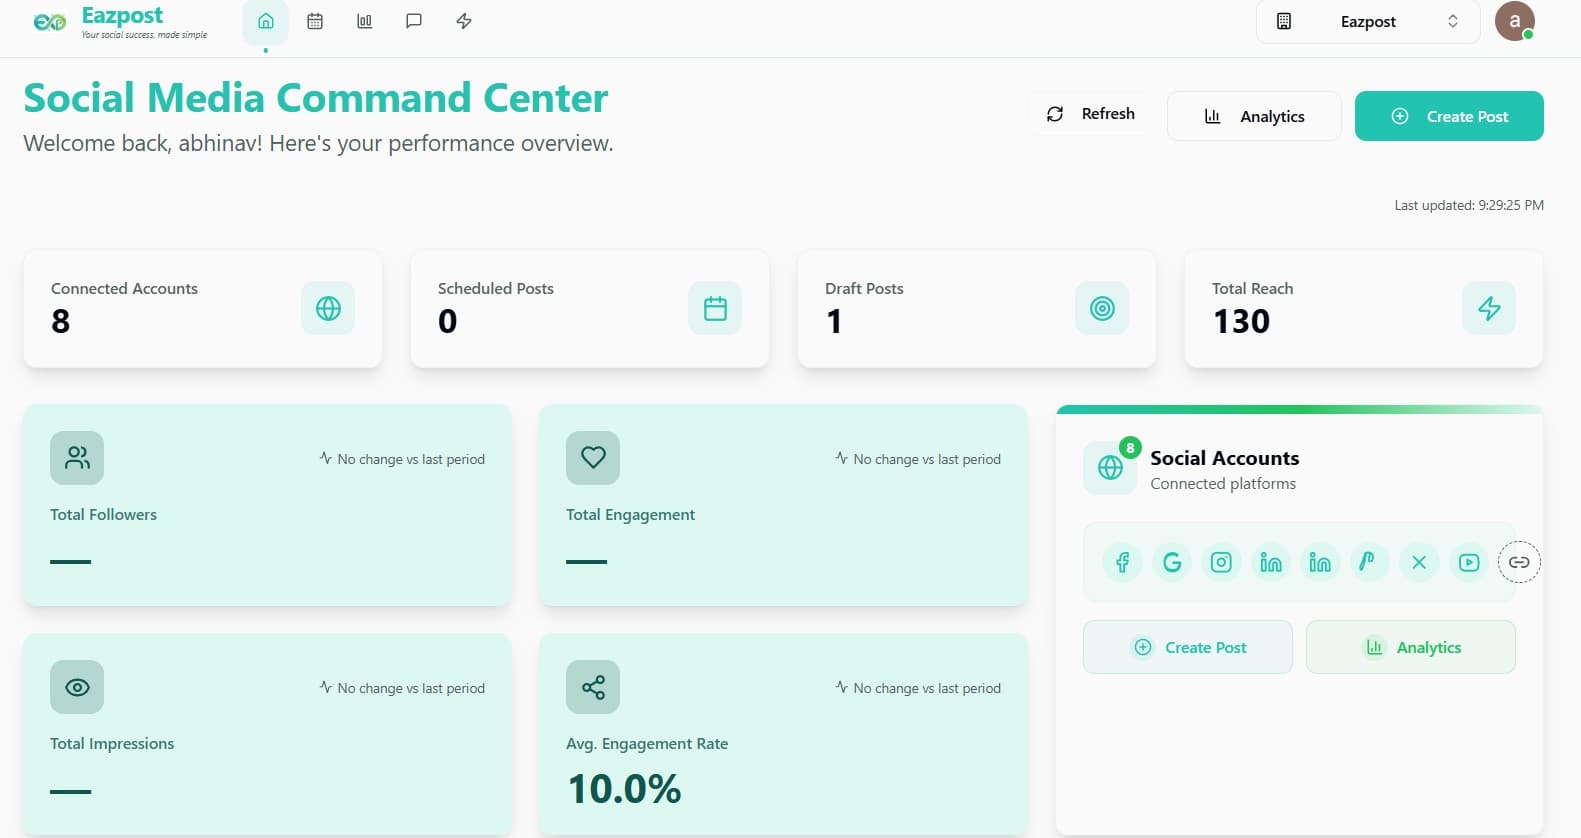This screenshot has width=1581, height=838.
Task: Click the Avg. Engagement Rate share icon
Action: point(593,687)
